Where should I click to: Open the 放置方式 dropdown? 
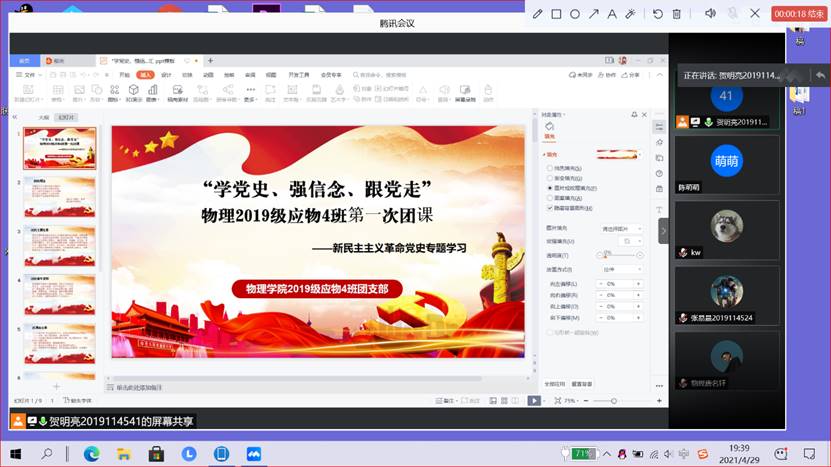[624, 269]
